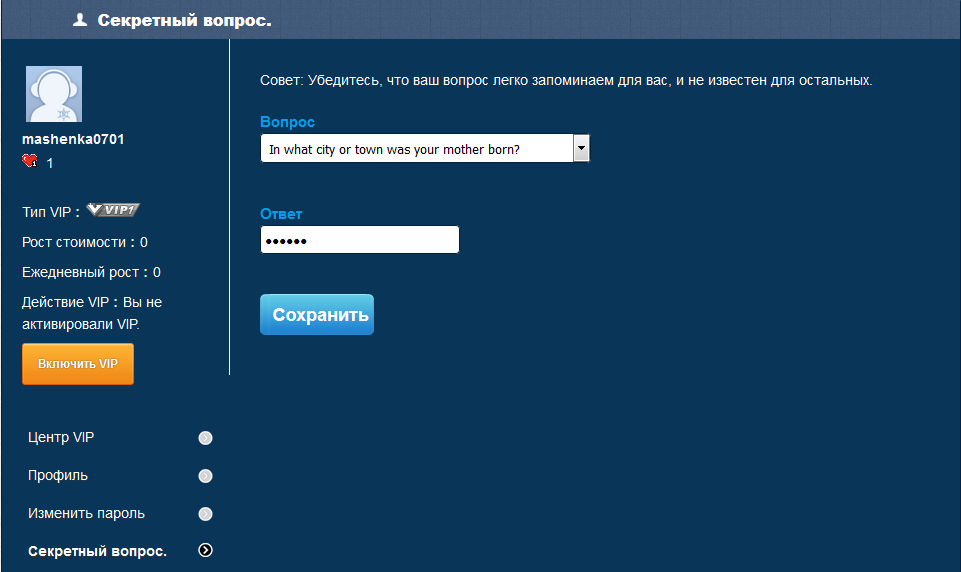Click the Ответ password answer field
961x572 pixels.
pyautogui.click(x=360, y=240)
